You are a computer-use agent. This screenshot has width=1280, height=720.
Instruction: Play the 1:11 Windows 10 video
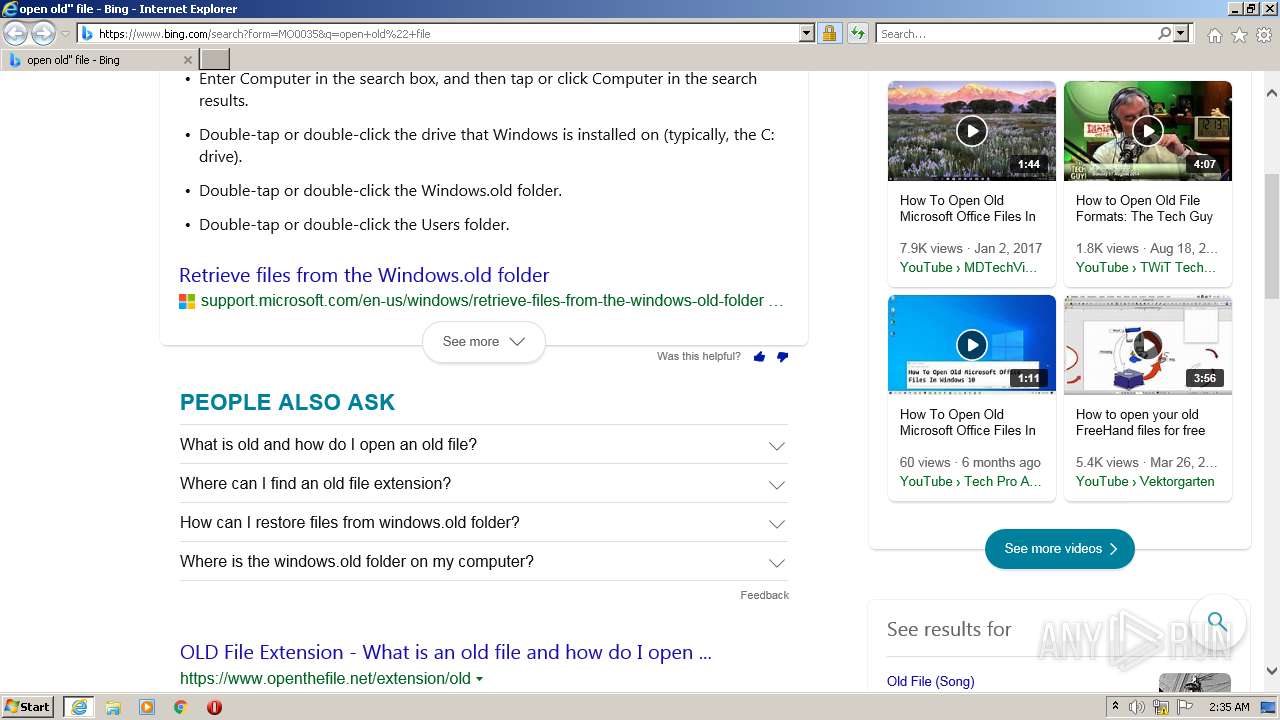971,345
